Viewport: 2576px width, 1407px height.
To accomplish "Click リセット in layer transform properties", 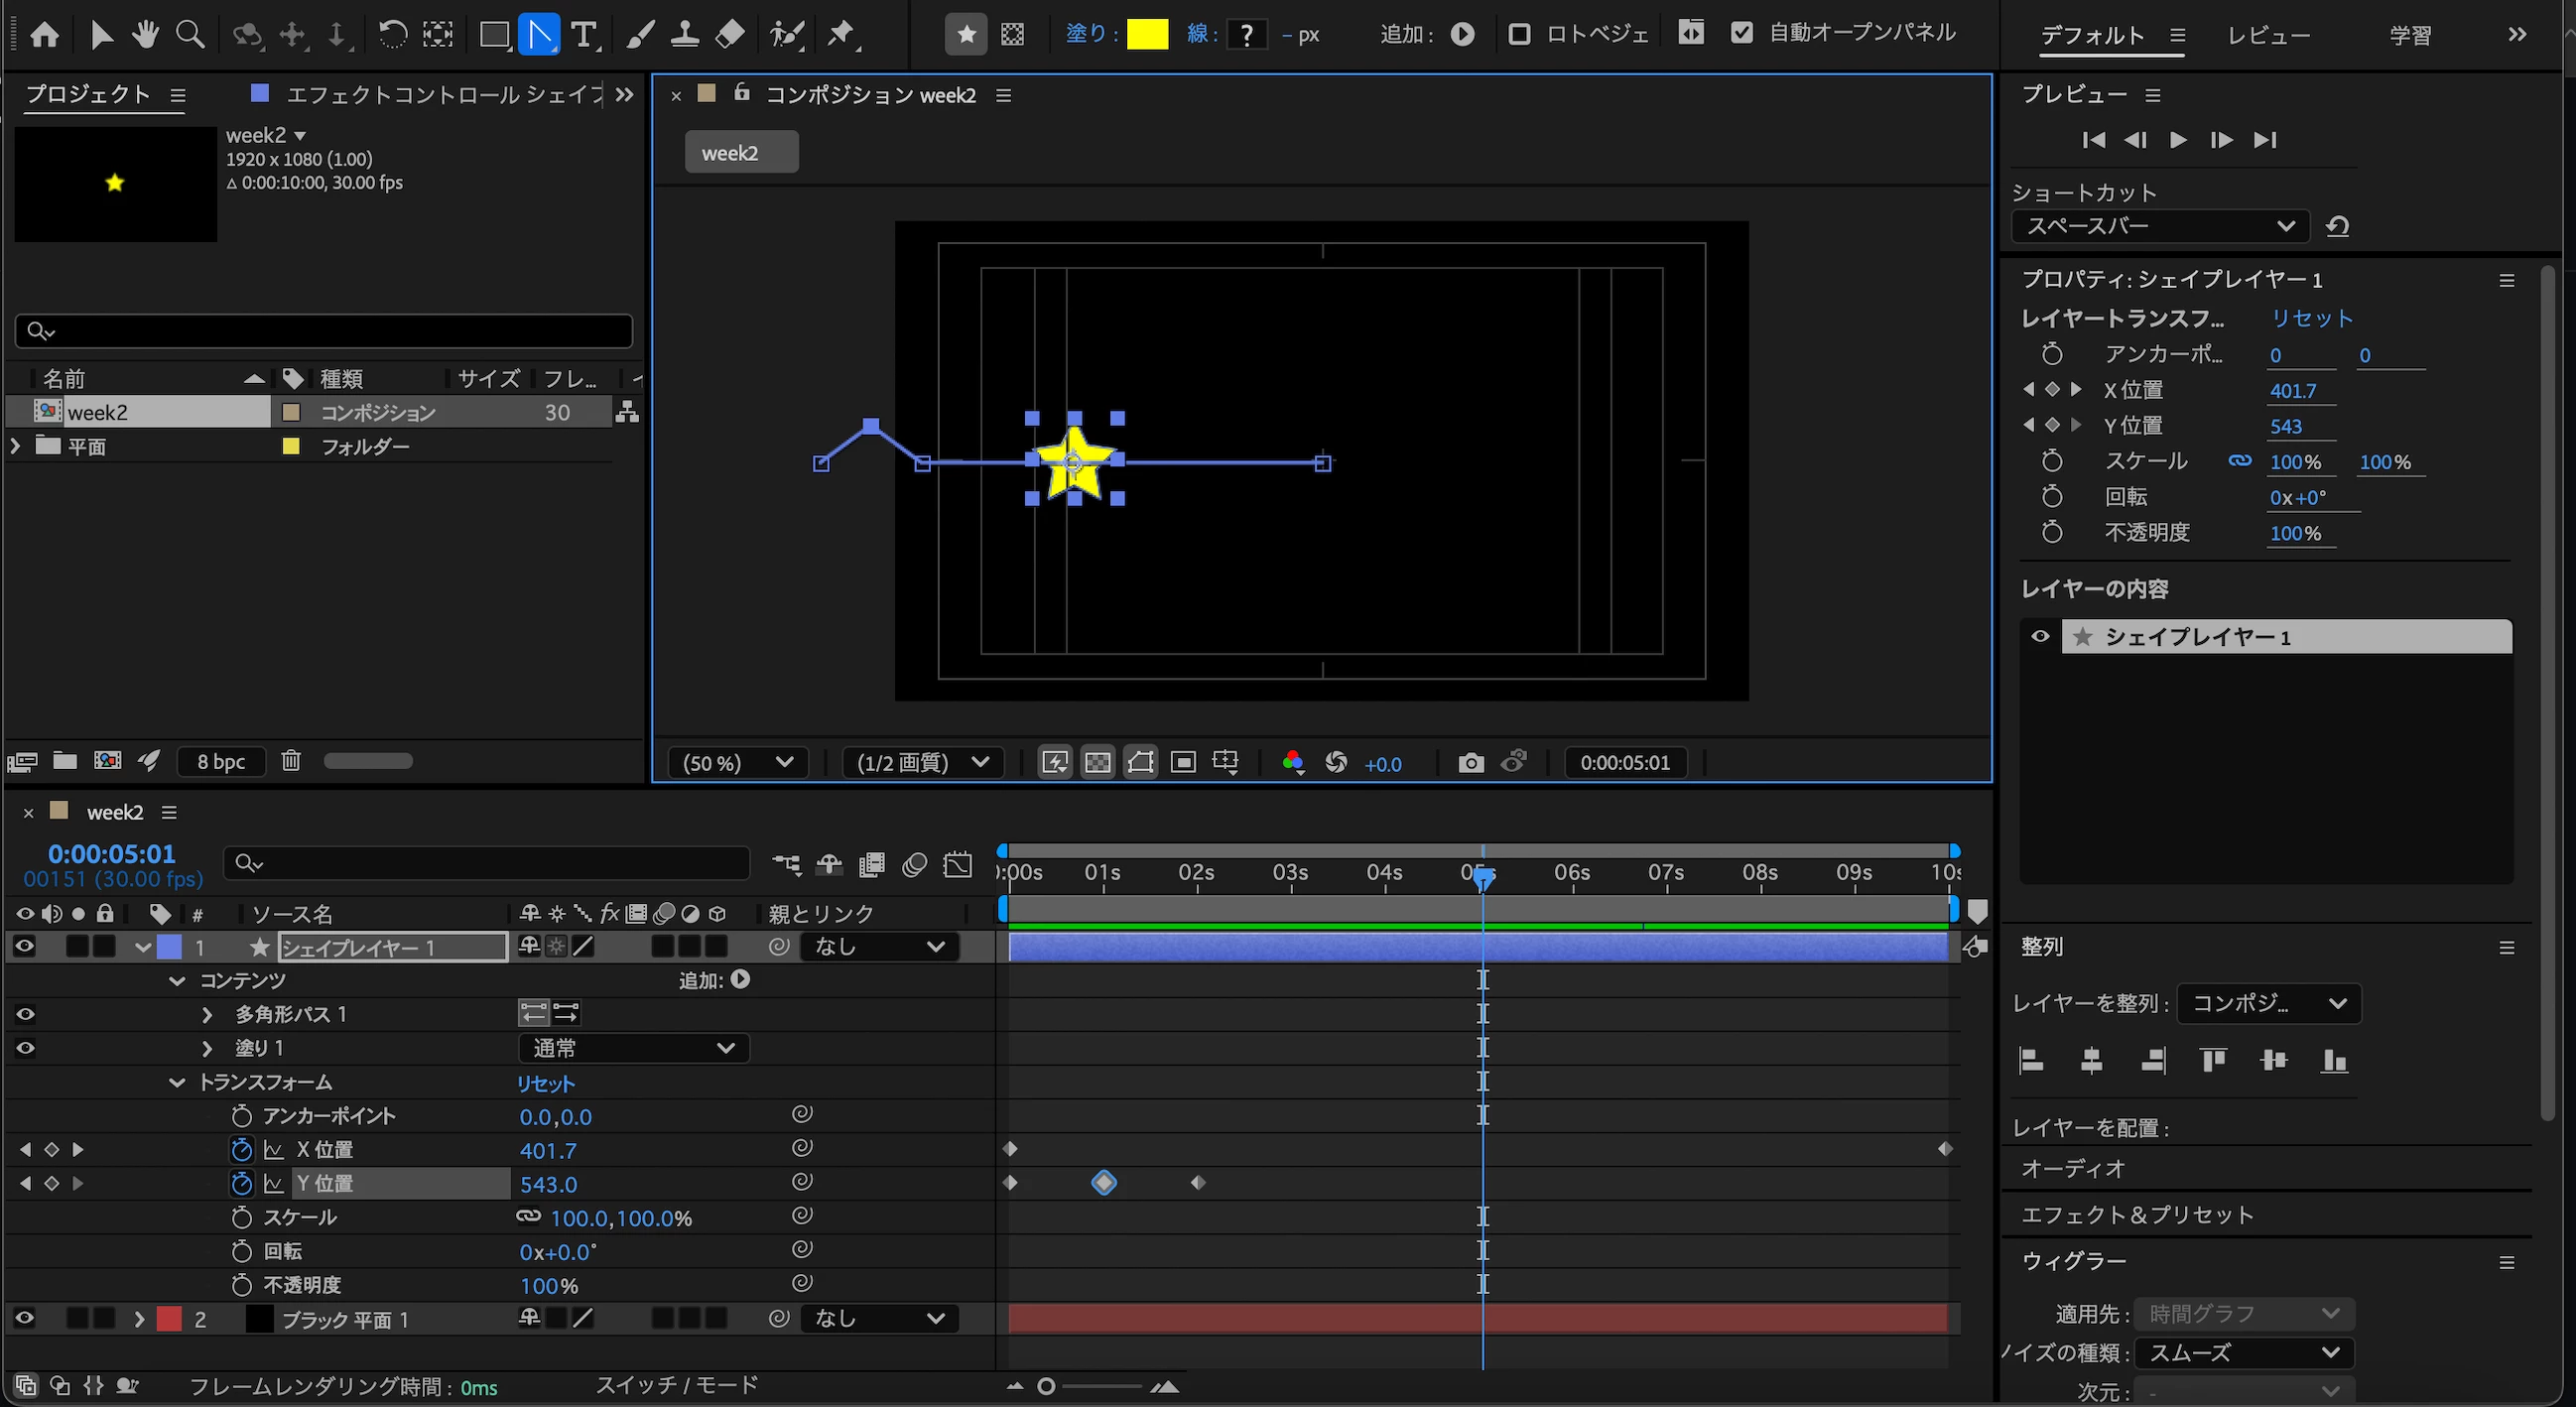I will click(x=2311, y=318).
